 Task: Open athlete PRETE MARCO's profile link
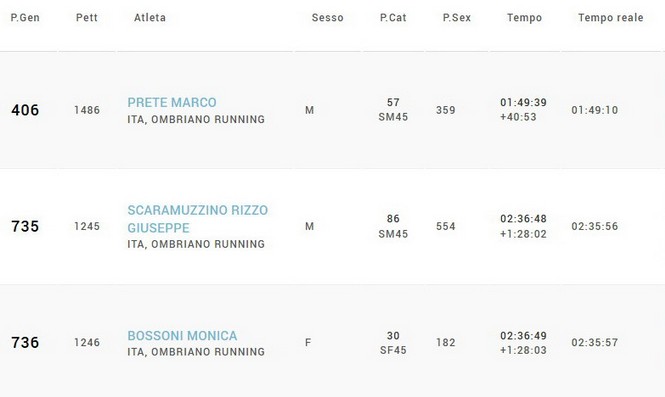172,103
